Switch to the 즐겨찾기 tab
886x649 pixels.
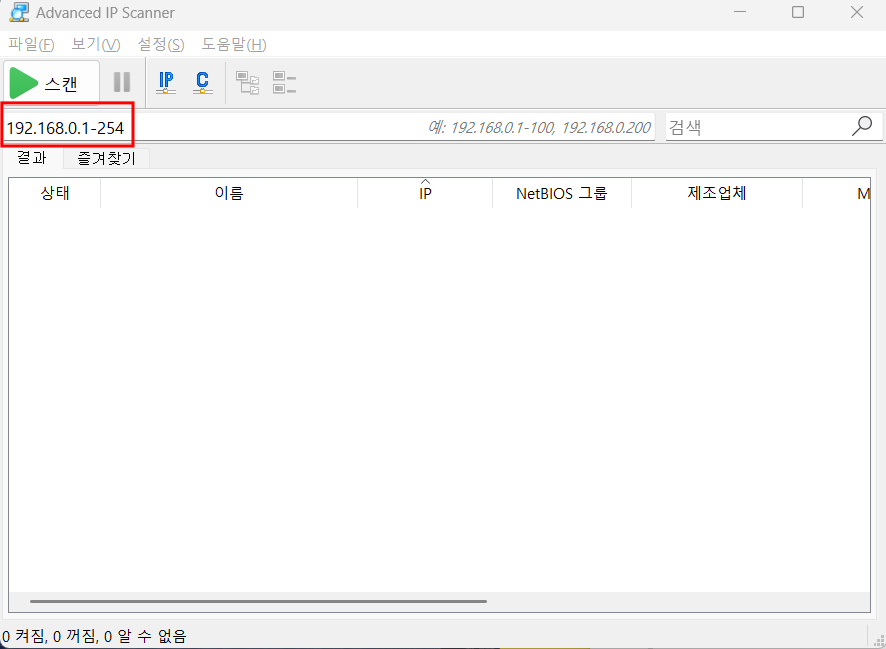tap(106, 158)
